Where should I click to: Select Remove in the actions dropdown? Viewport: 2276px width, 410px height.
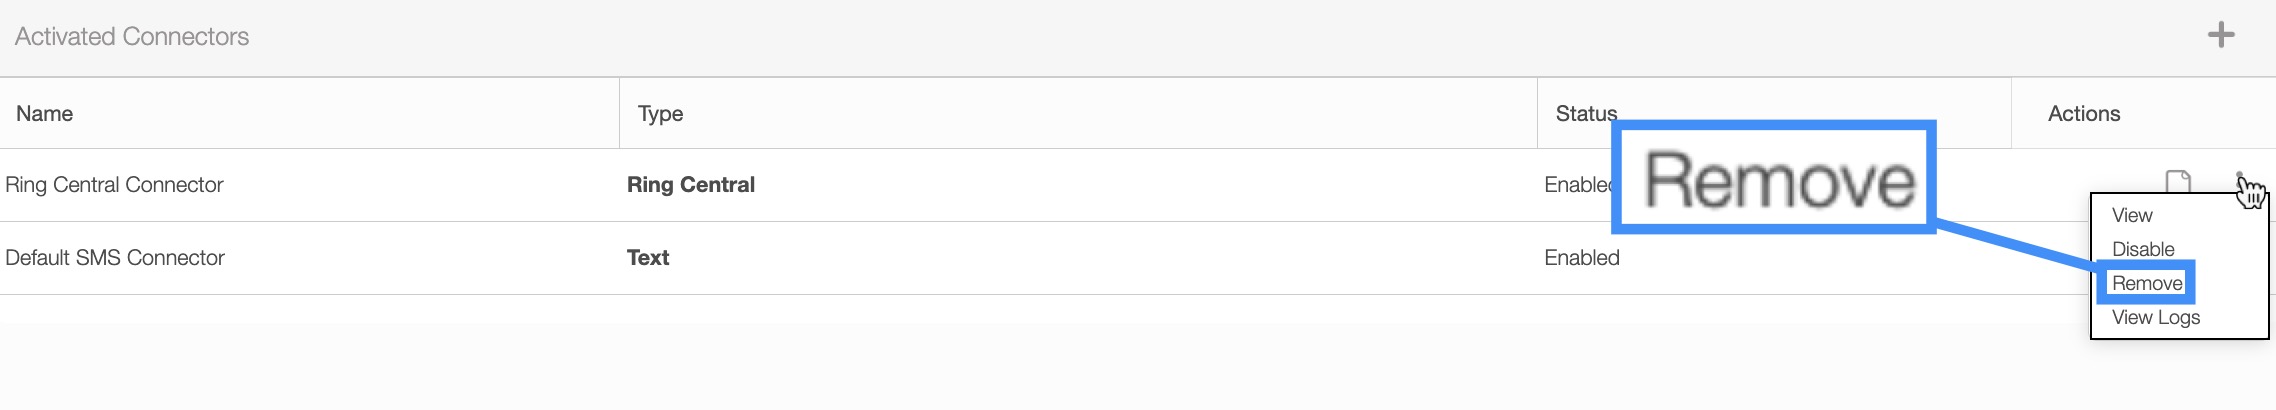point(2147,284)
